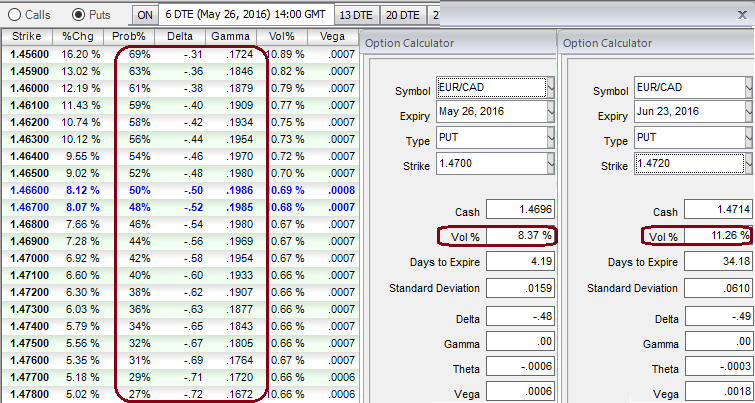
Task: Switch to the ON expiry tab
Action: point(145,15)
